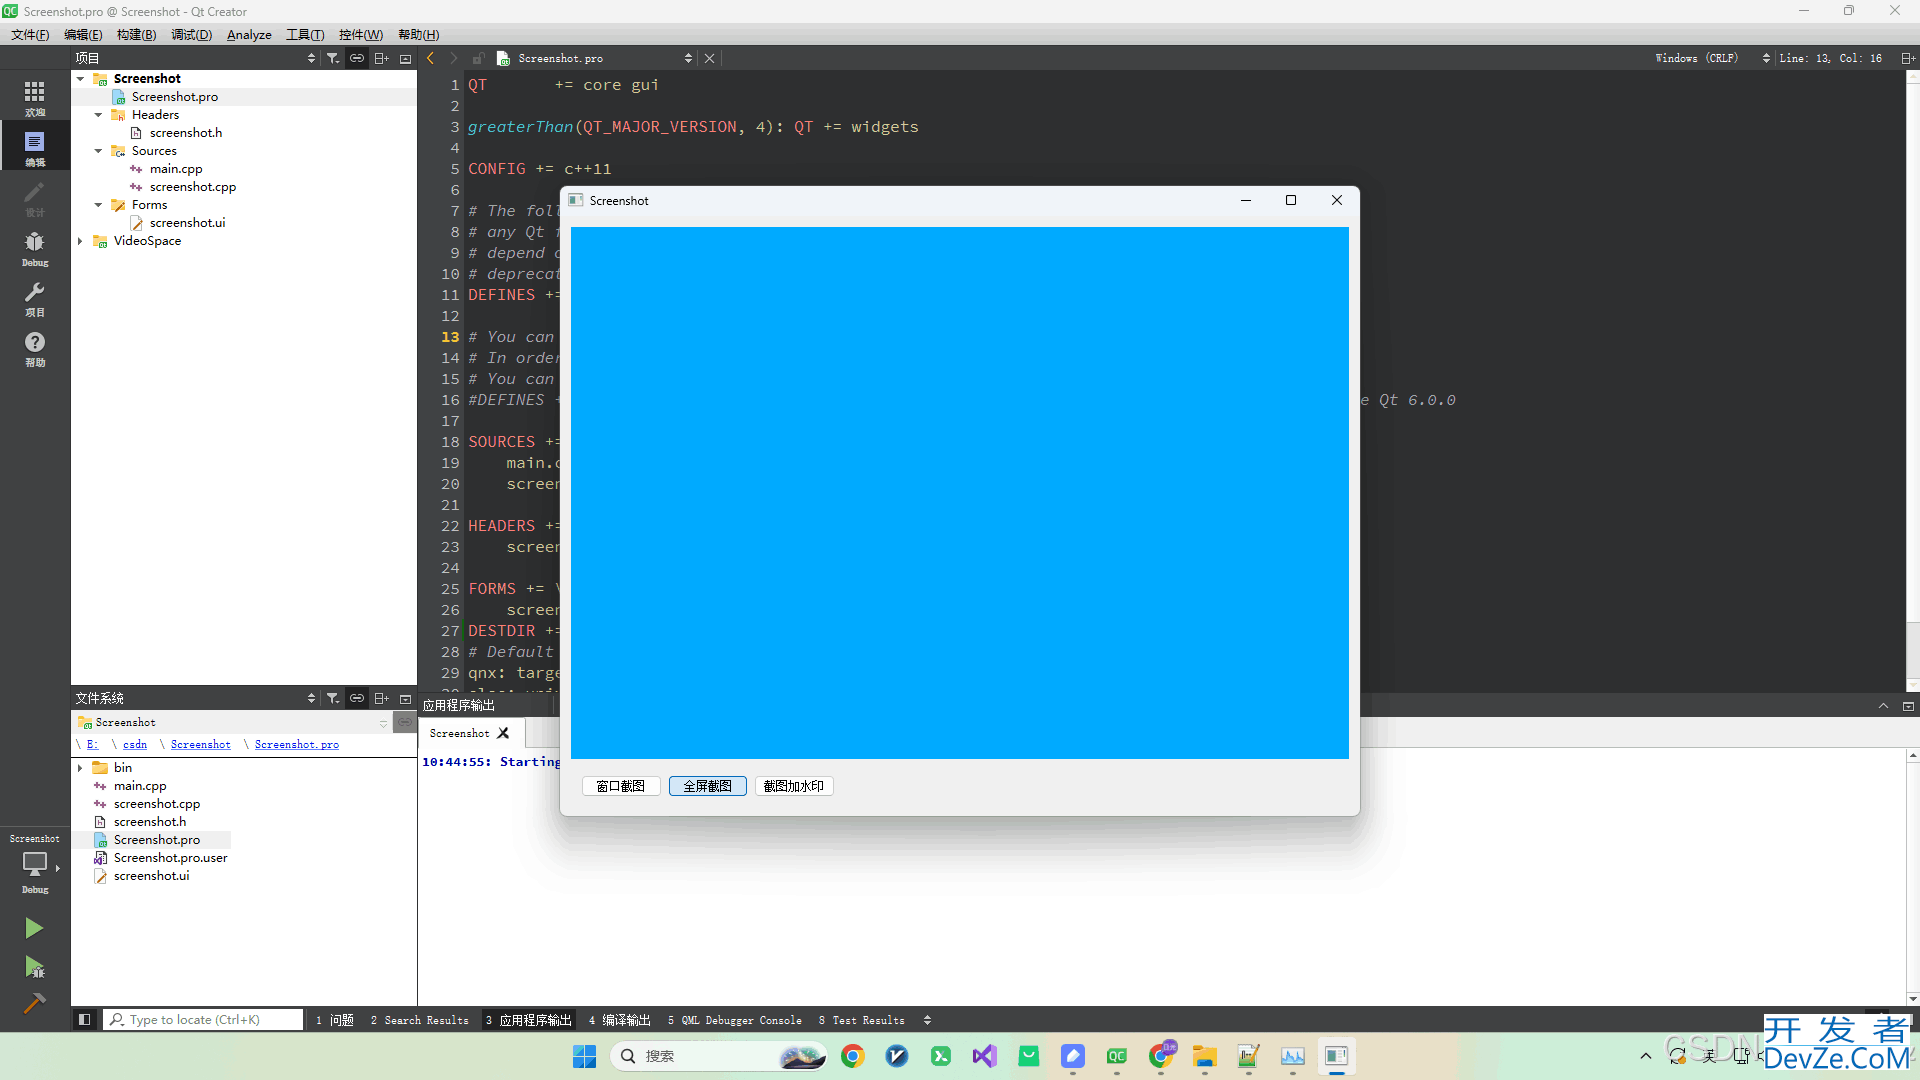The image size is (1920, 1080).
Task: Expand the bin folder in File System
Action: click(x=80, y=767)
